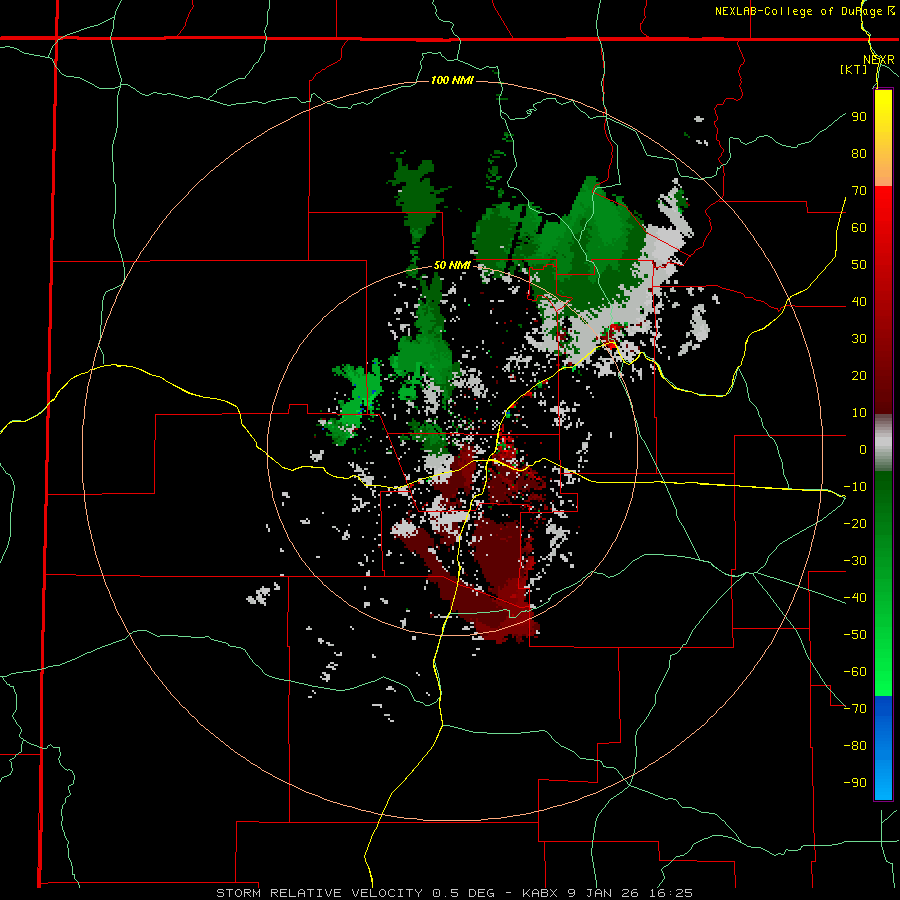Screen dimensions: 900x900
Task: Click the -40 value on the velocity scale
Action: (855, 598)
